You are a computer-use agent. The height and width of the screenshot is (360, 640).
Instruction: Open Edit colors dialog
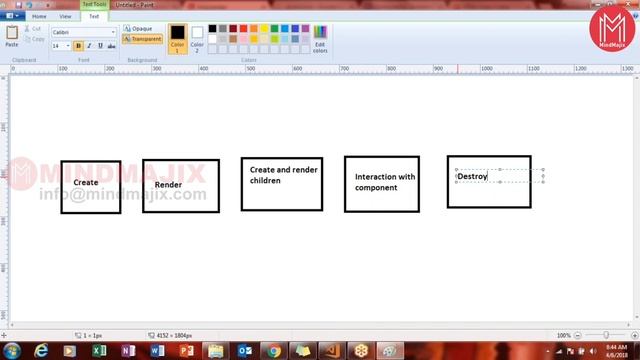(320, 39)
